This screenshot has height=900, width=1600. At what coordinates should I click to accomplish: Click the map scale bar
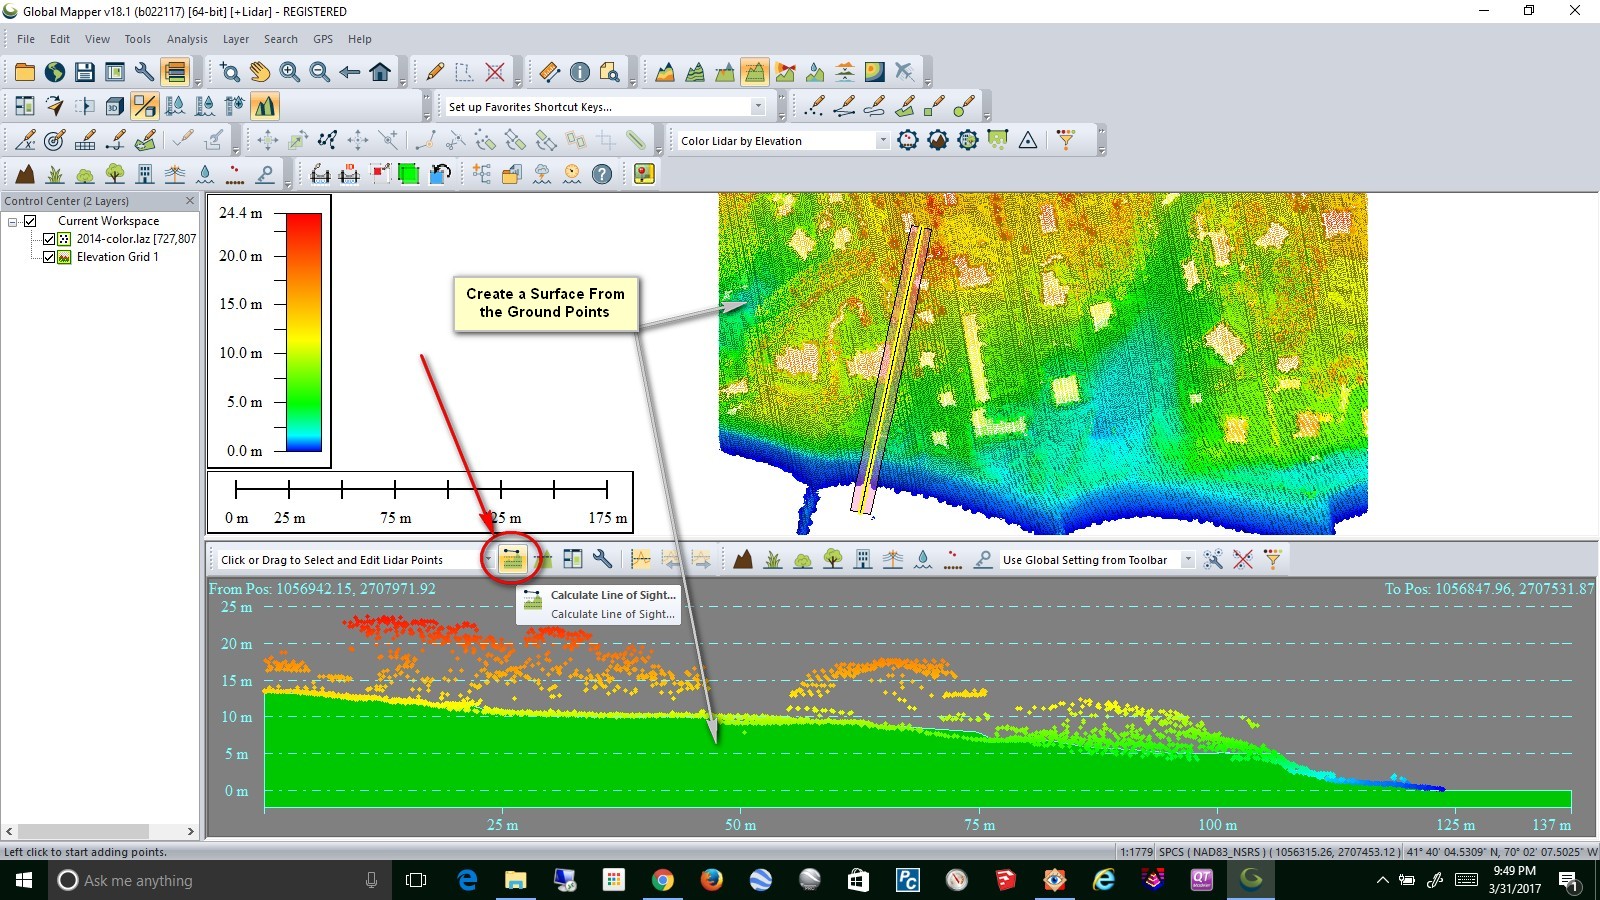pos(421,502)
